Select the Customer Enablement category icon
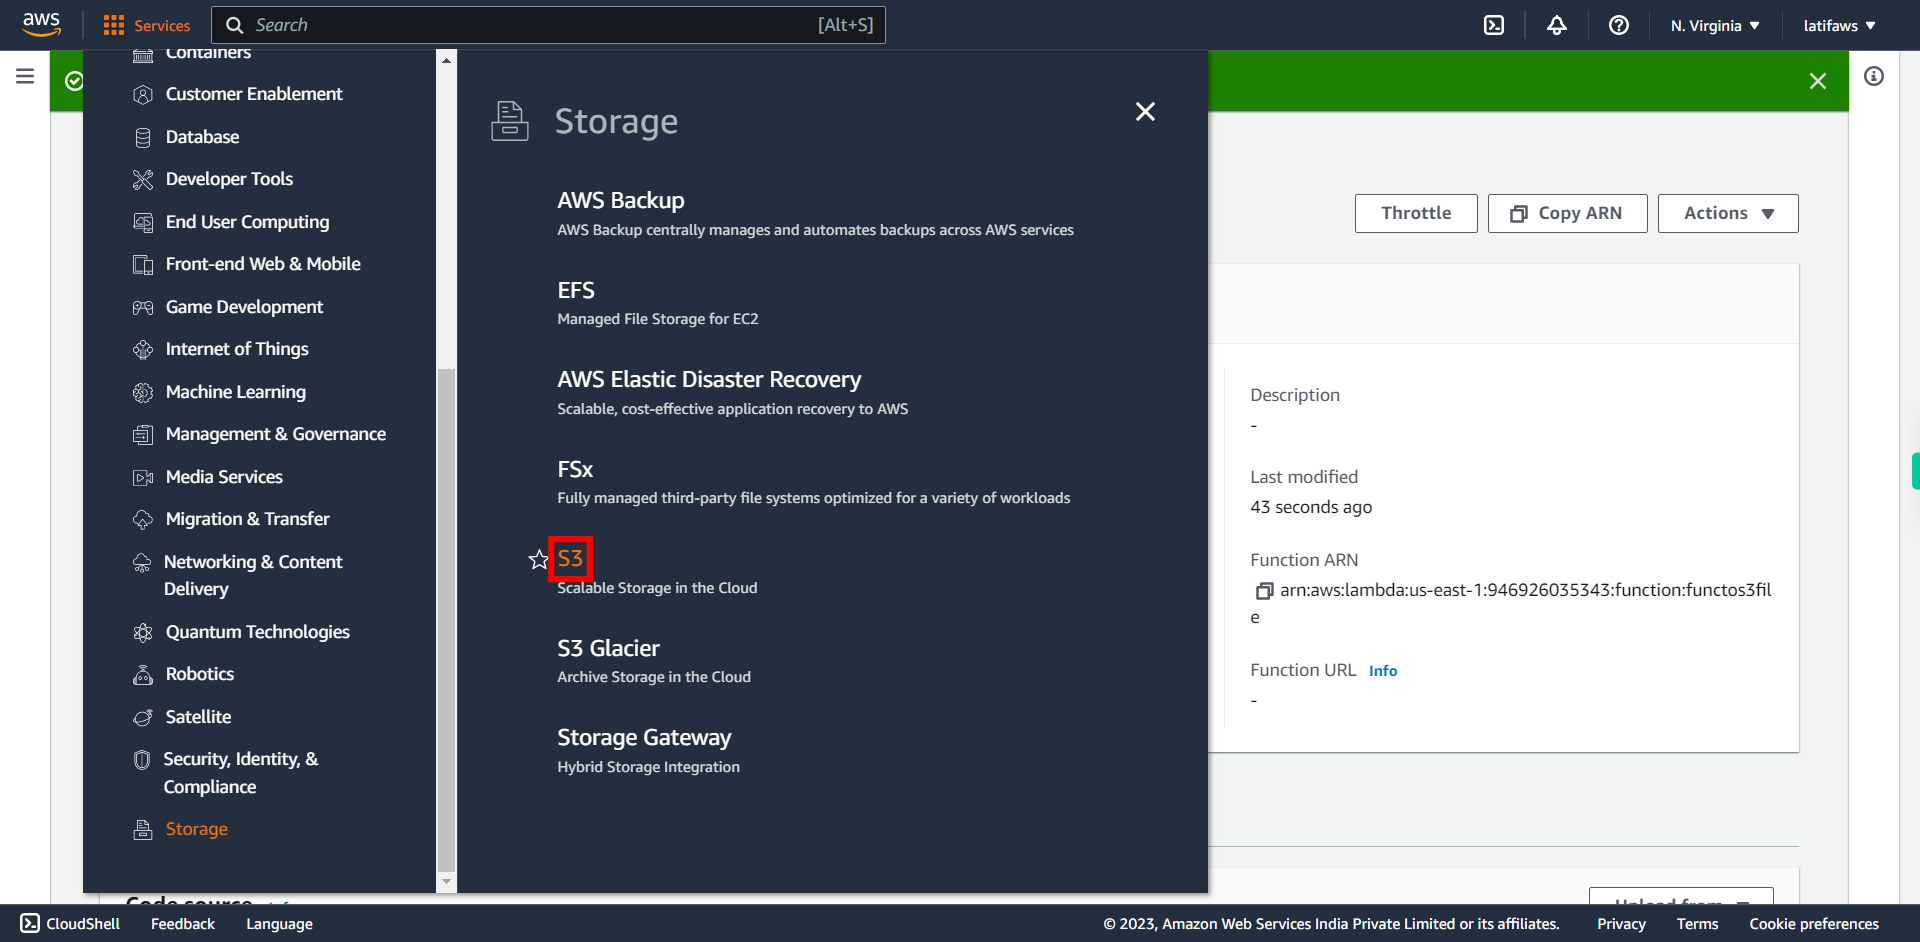The width and height of the screenshot is (1920, 942). coord(143,94)
